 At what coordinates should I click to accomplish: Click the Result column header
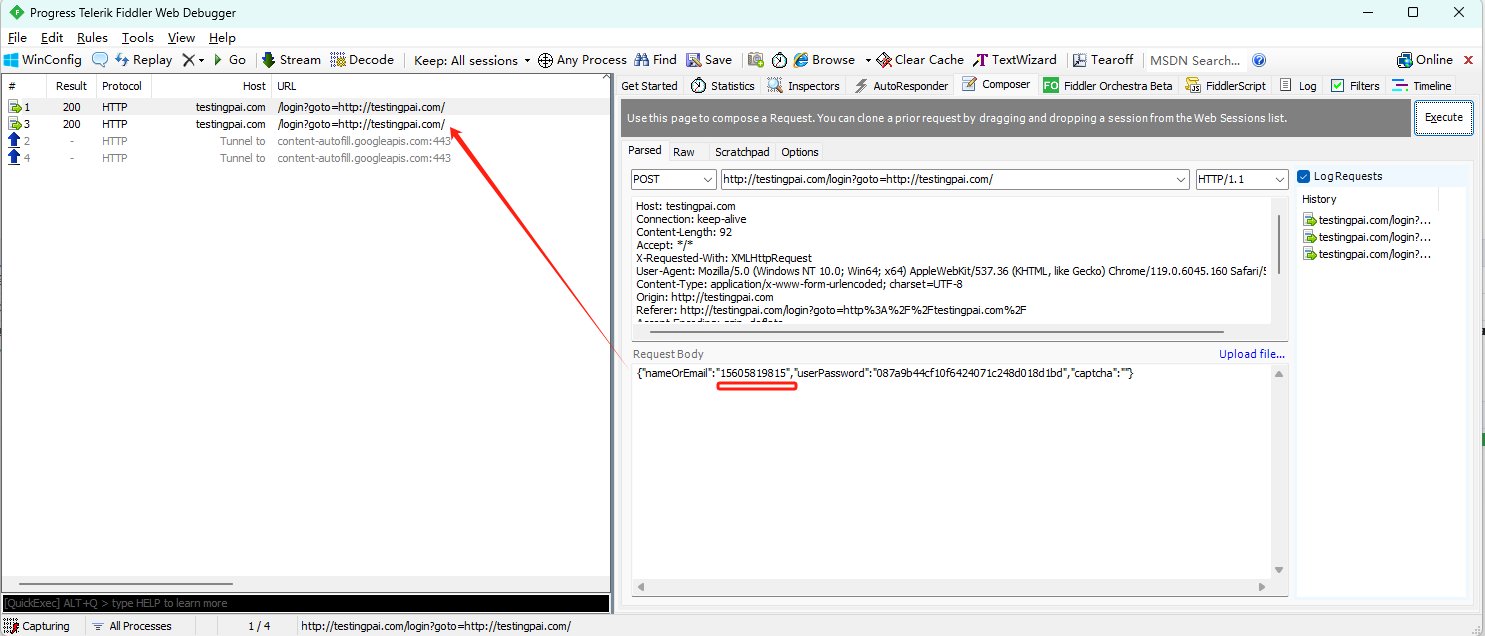tap(71, 86)
